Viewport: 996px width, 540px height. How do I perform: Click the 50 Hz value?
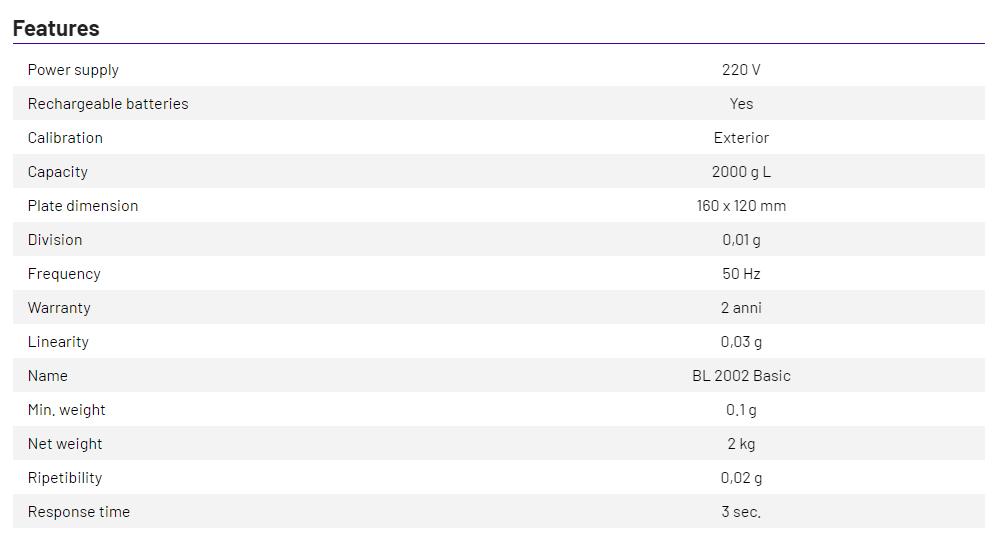pos(741,274)
